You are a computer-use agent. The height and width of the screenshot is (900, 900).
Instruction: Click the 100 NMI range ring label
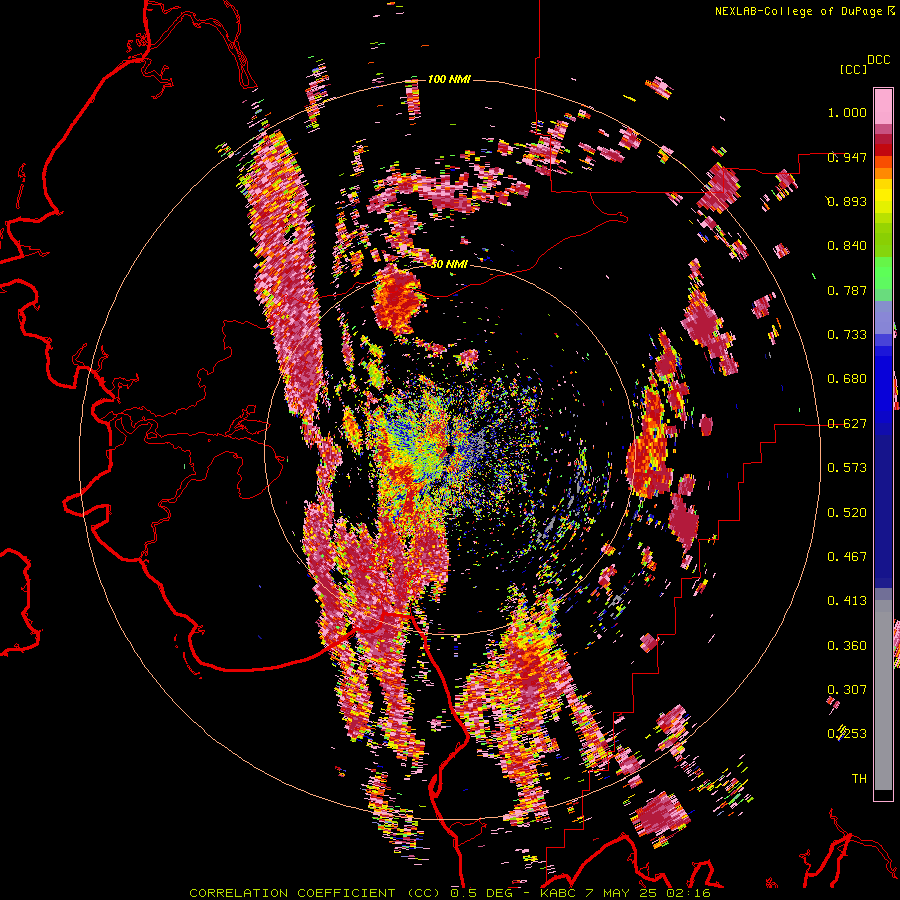(x=449, y=79)
